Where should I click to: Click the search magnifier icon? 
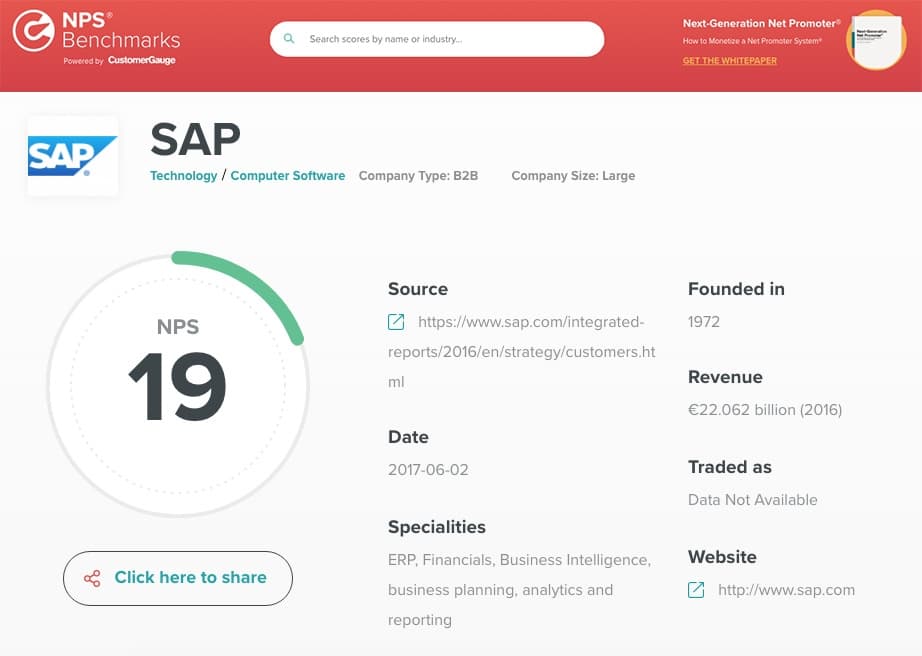(289, 38)
